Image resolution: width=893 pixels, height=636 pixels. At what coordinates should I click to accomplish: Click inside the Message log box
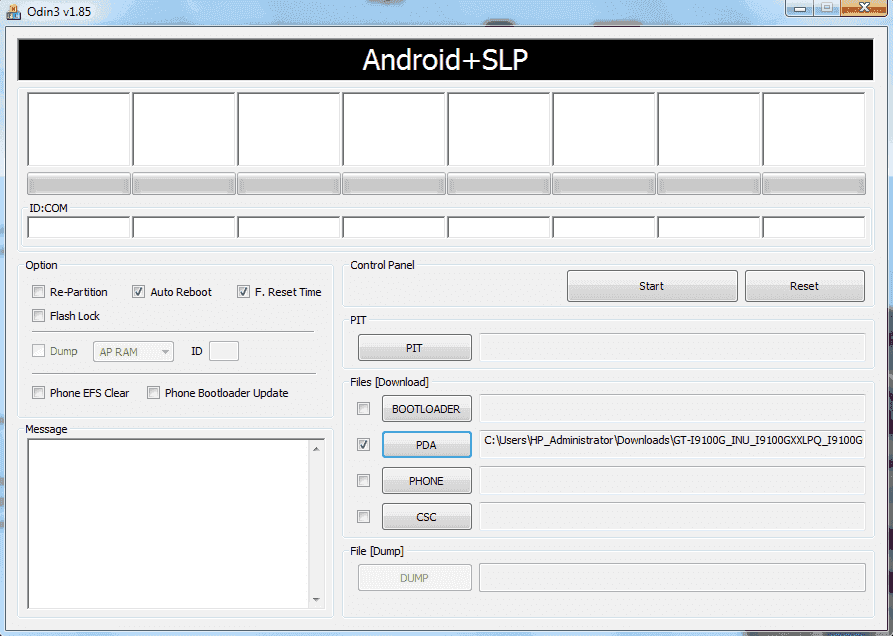(x=169, y=524)
